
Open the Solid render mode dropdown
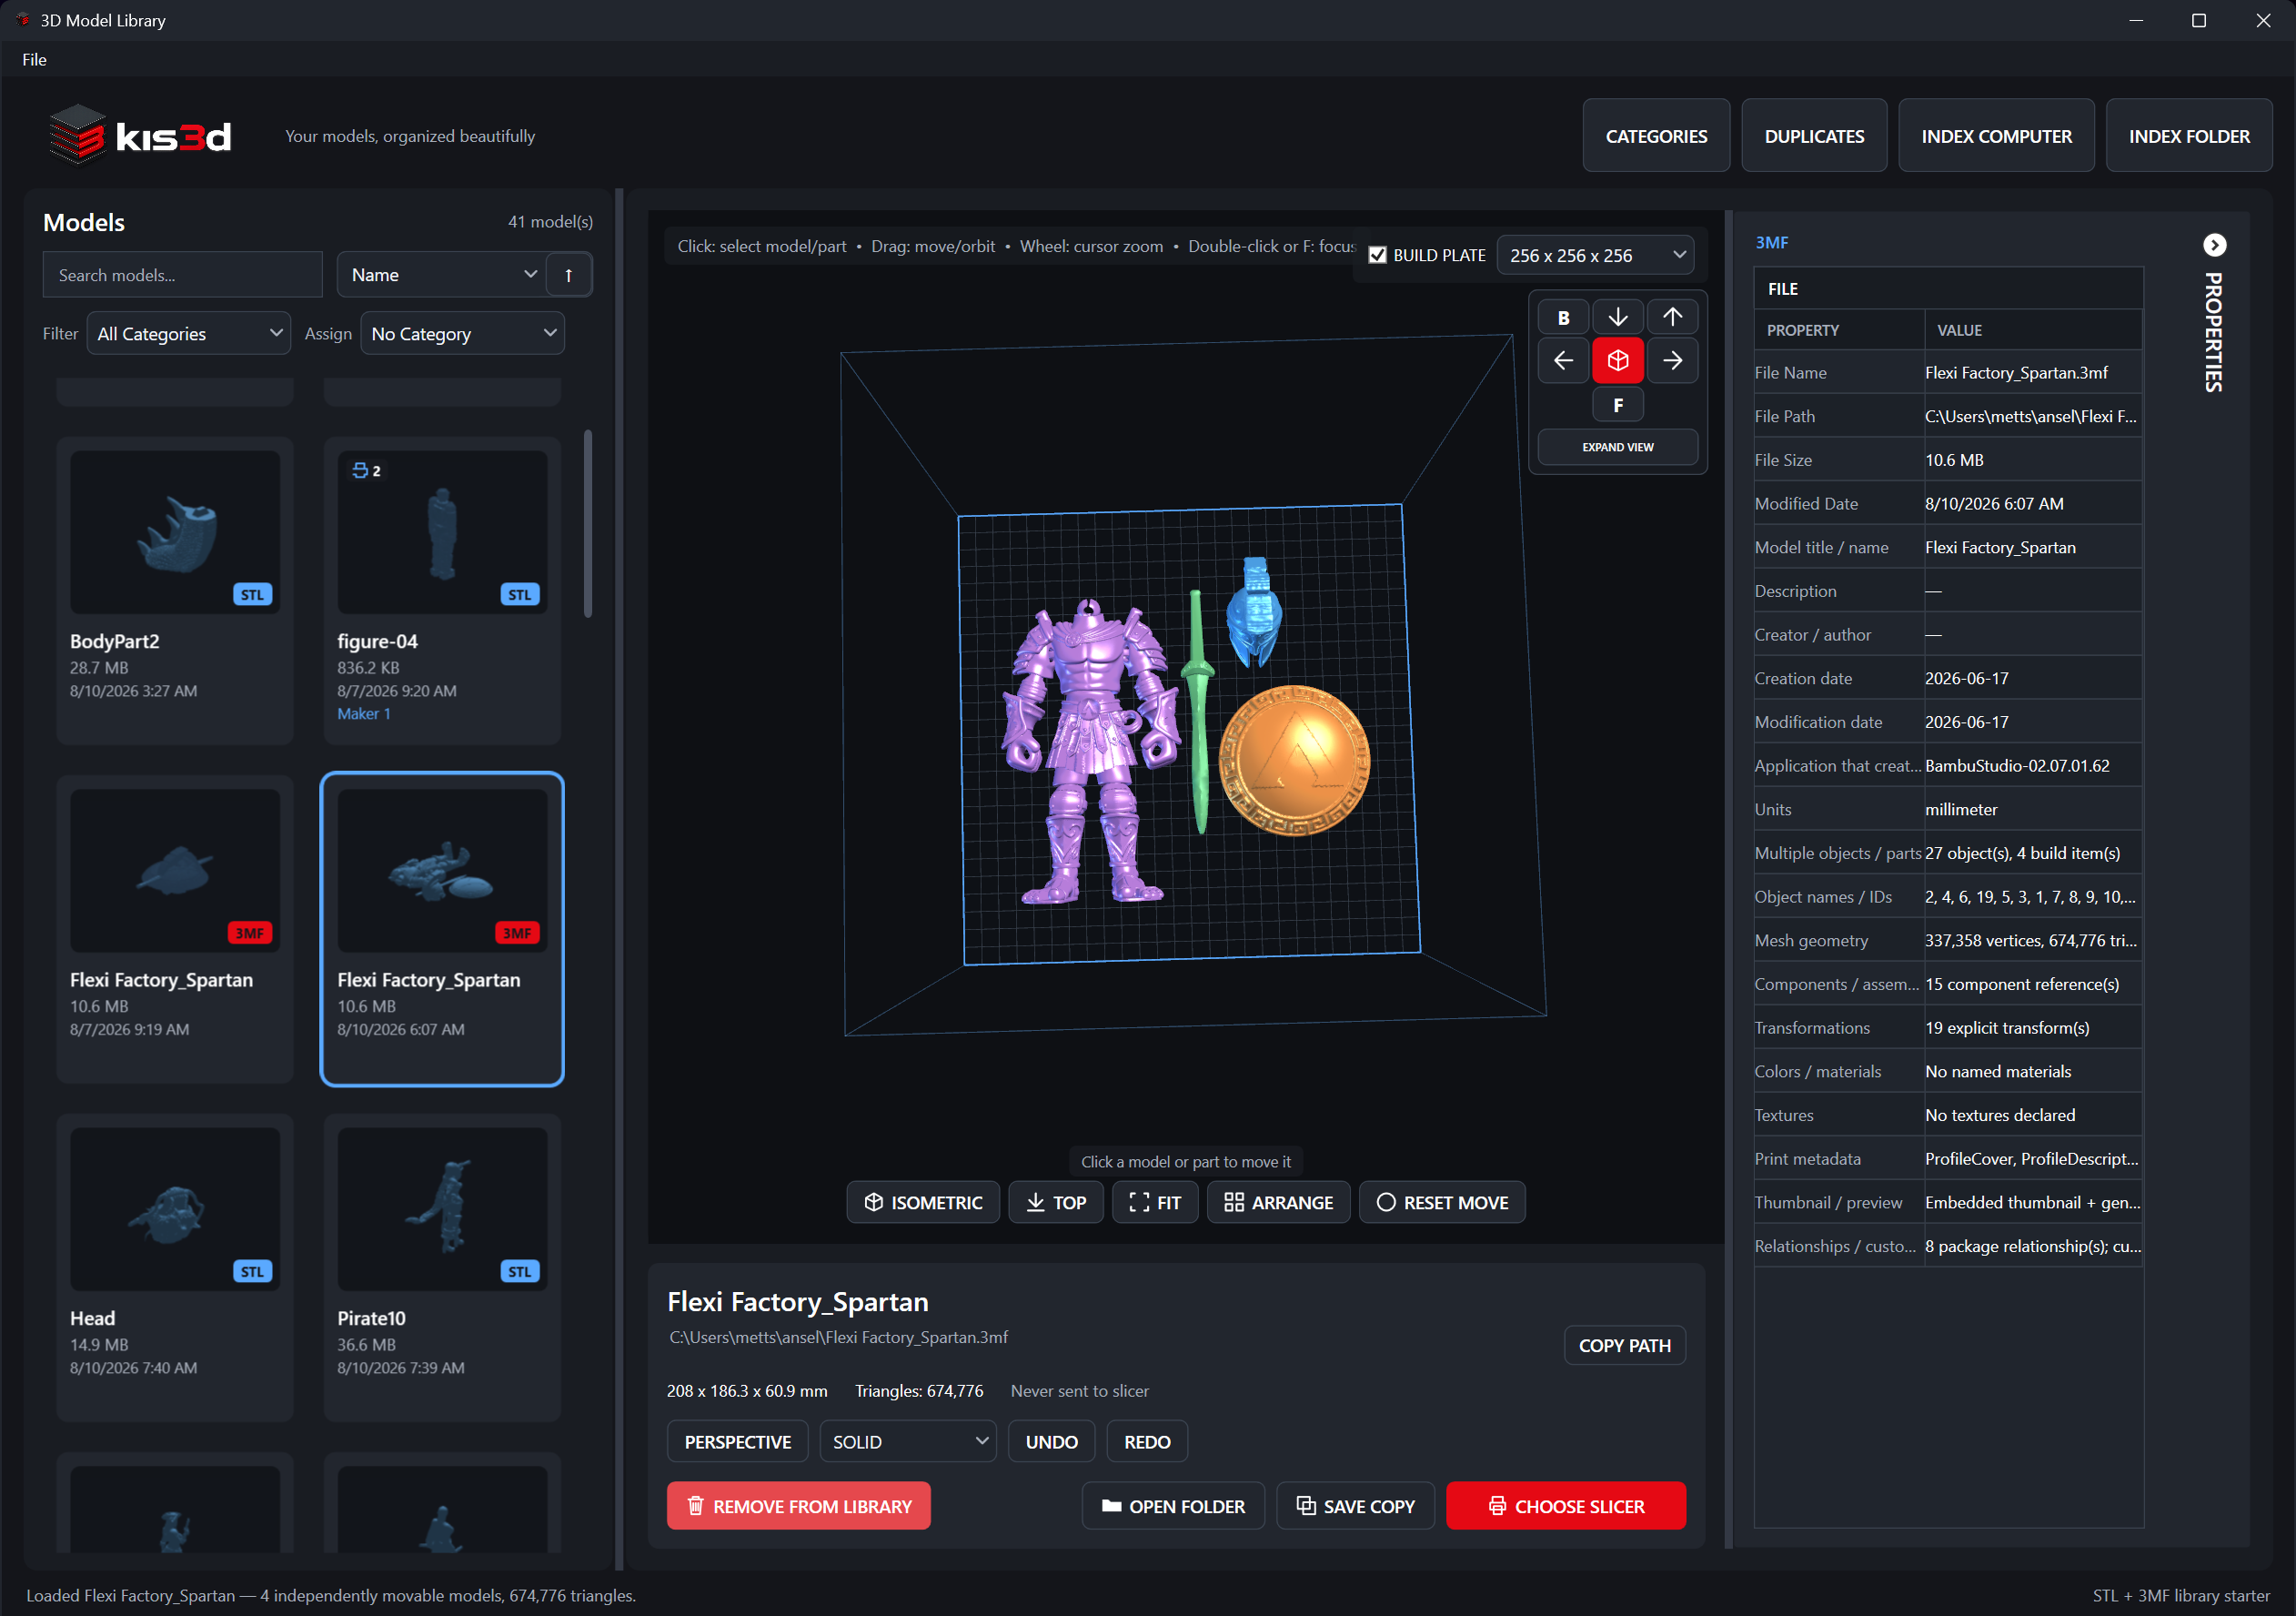pyautogui.click(x=907, y=1441)
